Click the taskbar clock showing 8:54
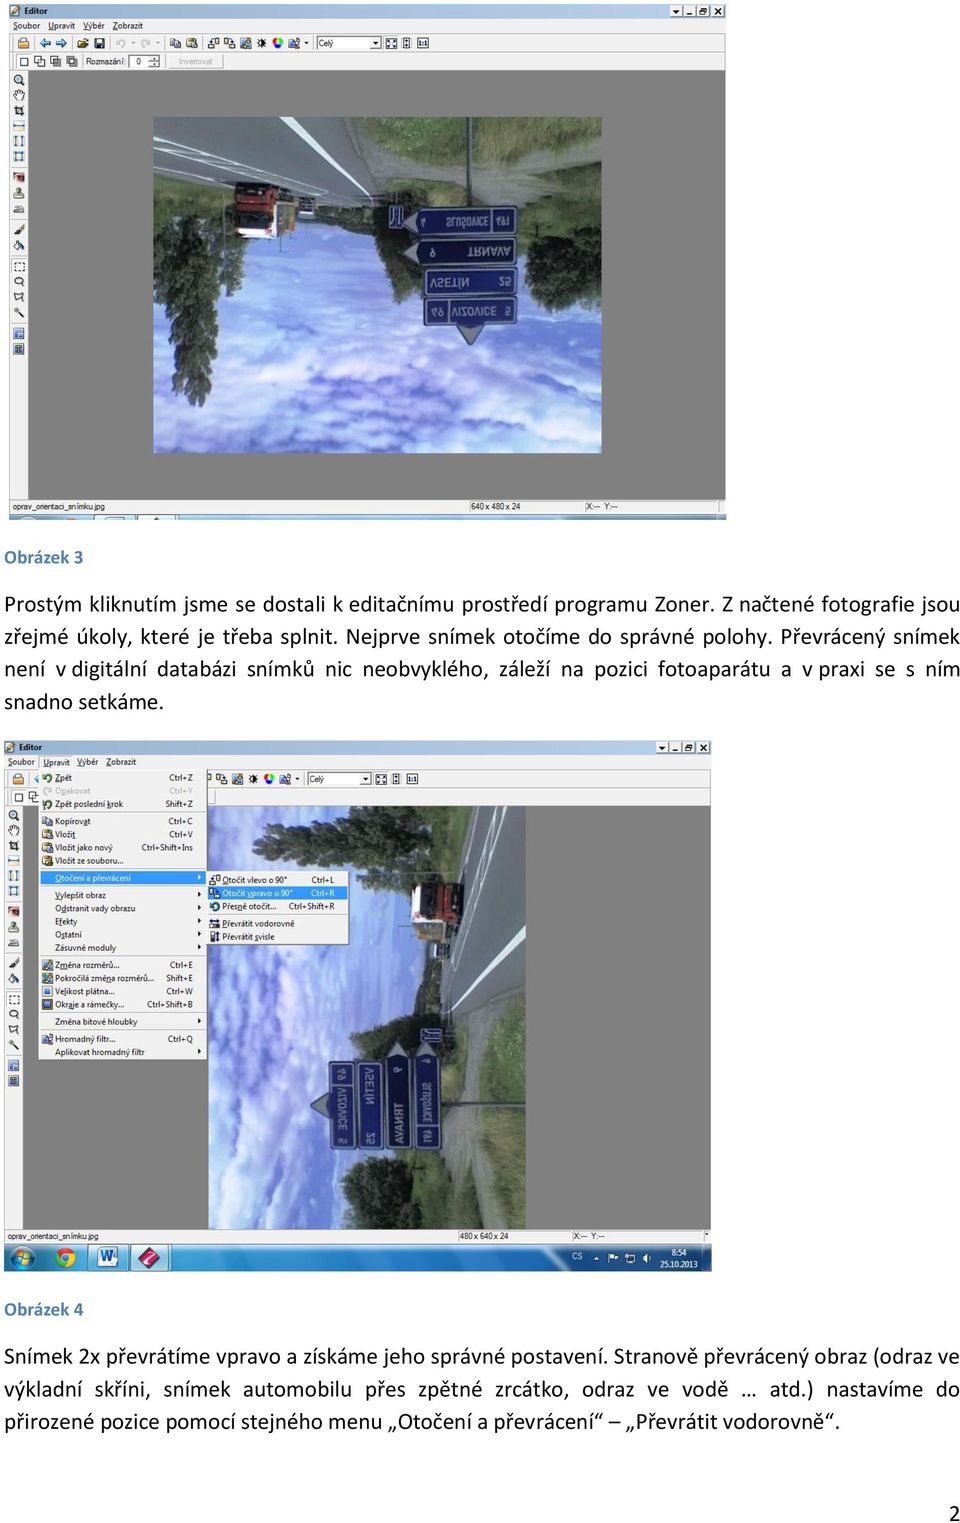 (679, 1258)
